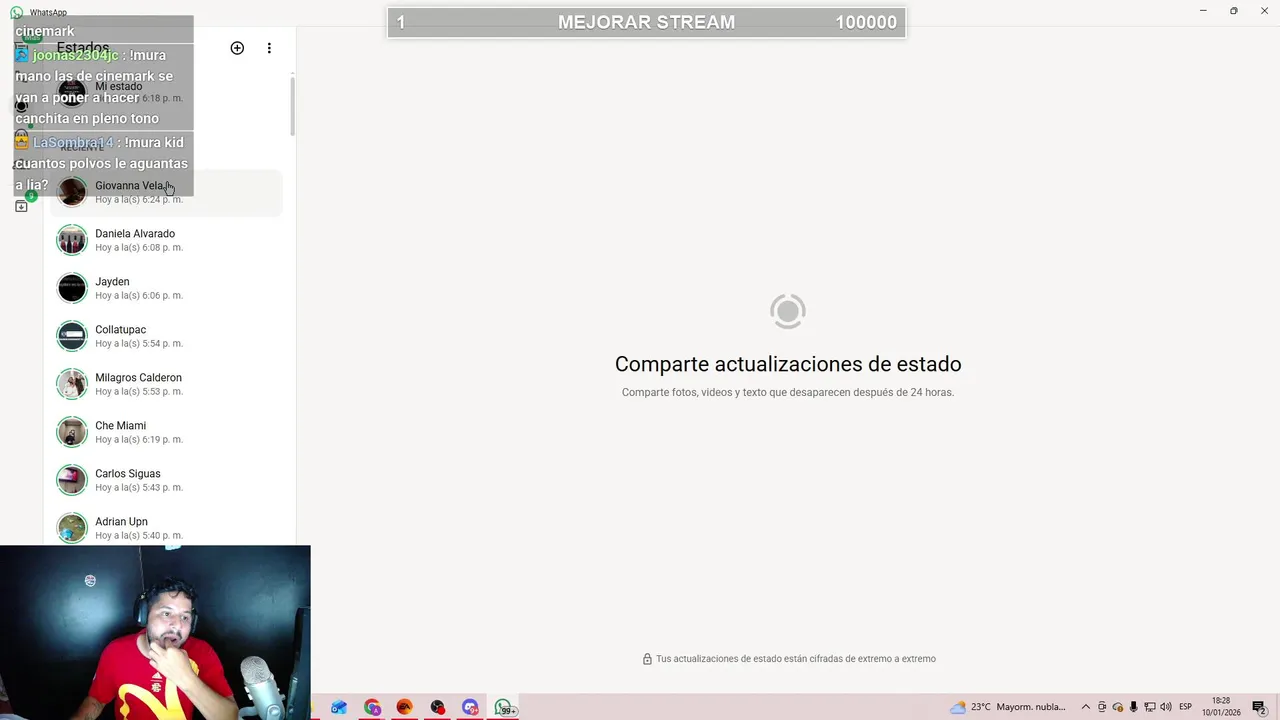Viewport: 1280px width, 720px height.
Task: Open the archived chats icon in sidebar
Action: coord(21,206)
